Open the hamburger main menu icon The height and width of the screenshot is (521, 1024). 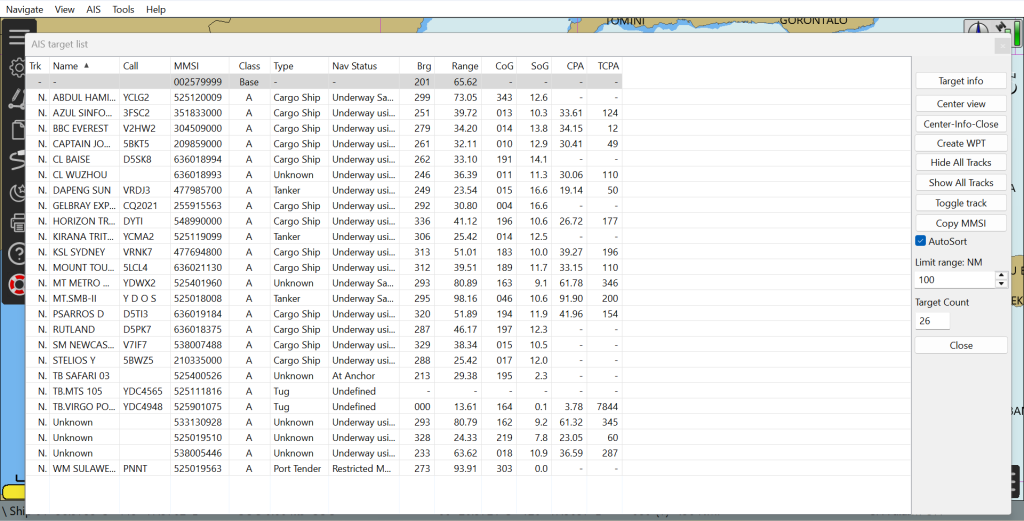tap(17, 38)
